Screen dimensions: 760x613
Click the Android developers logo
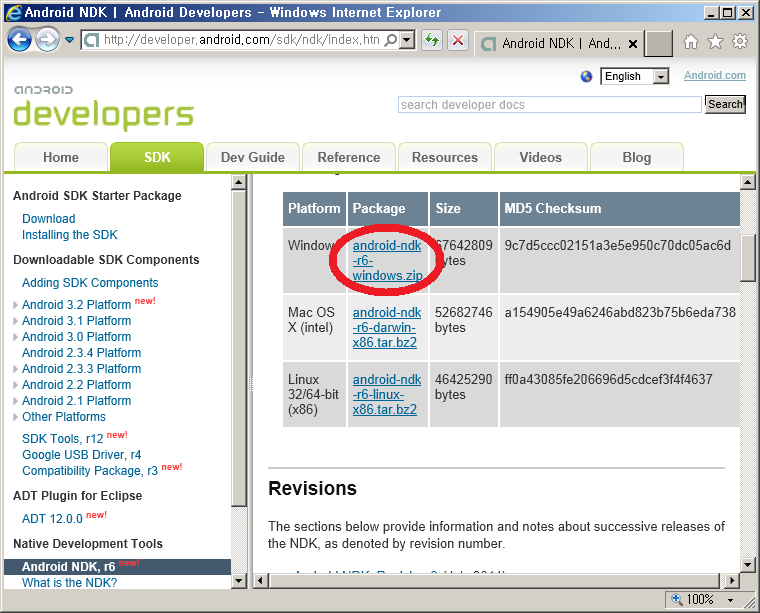(x=103, y=108)
